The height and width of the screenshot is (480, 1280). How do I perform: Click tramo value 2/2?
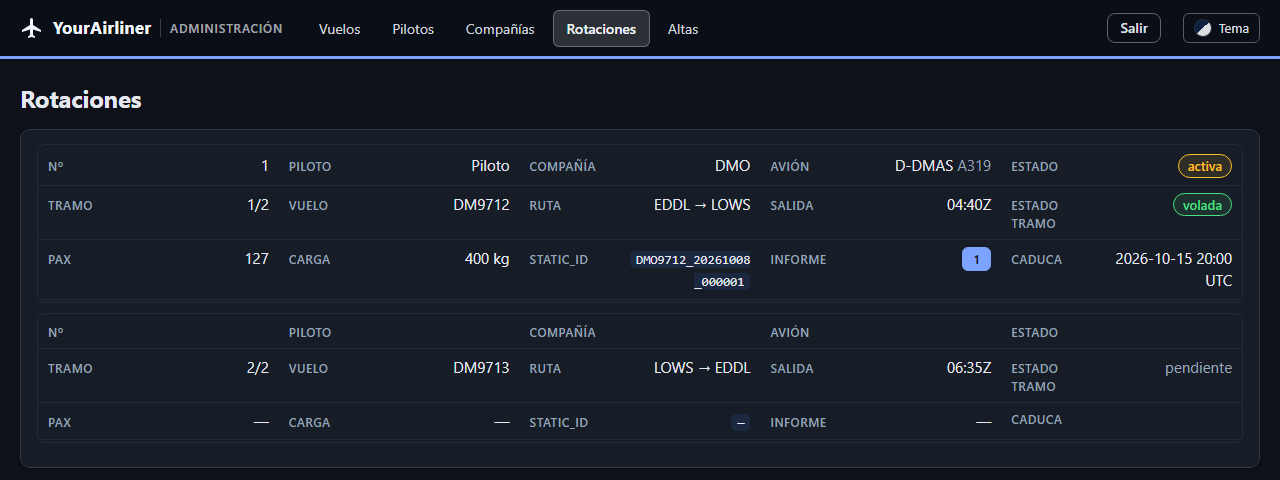258,368
